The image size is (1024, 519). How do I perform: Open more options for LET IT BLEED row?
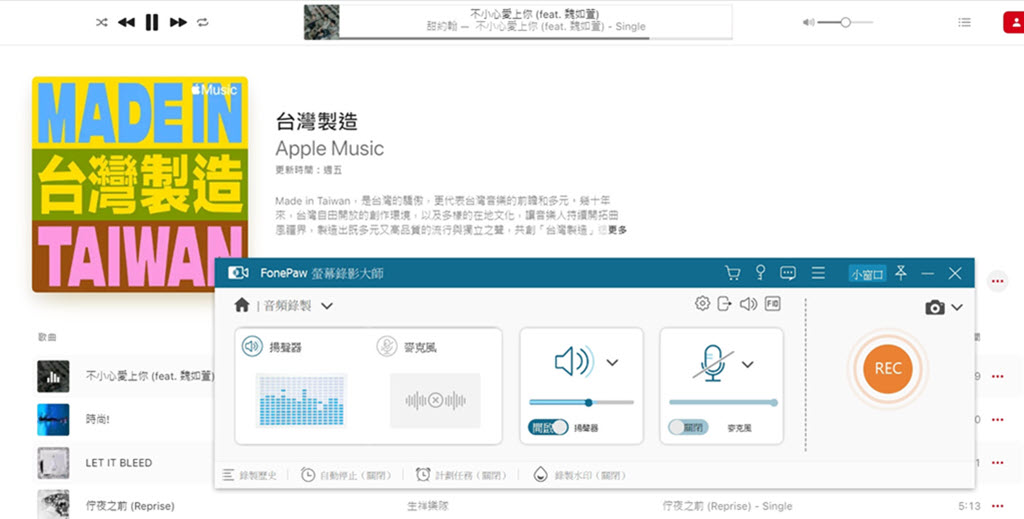coord(997,462)
